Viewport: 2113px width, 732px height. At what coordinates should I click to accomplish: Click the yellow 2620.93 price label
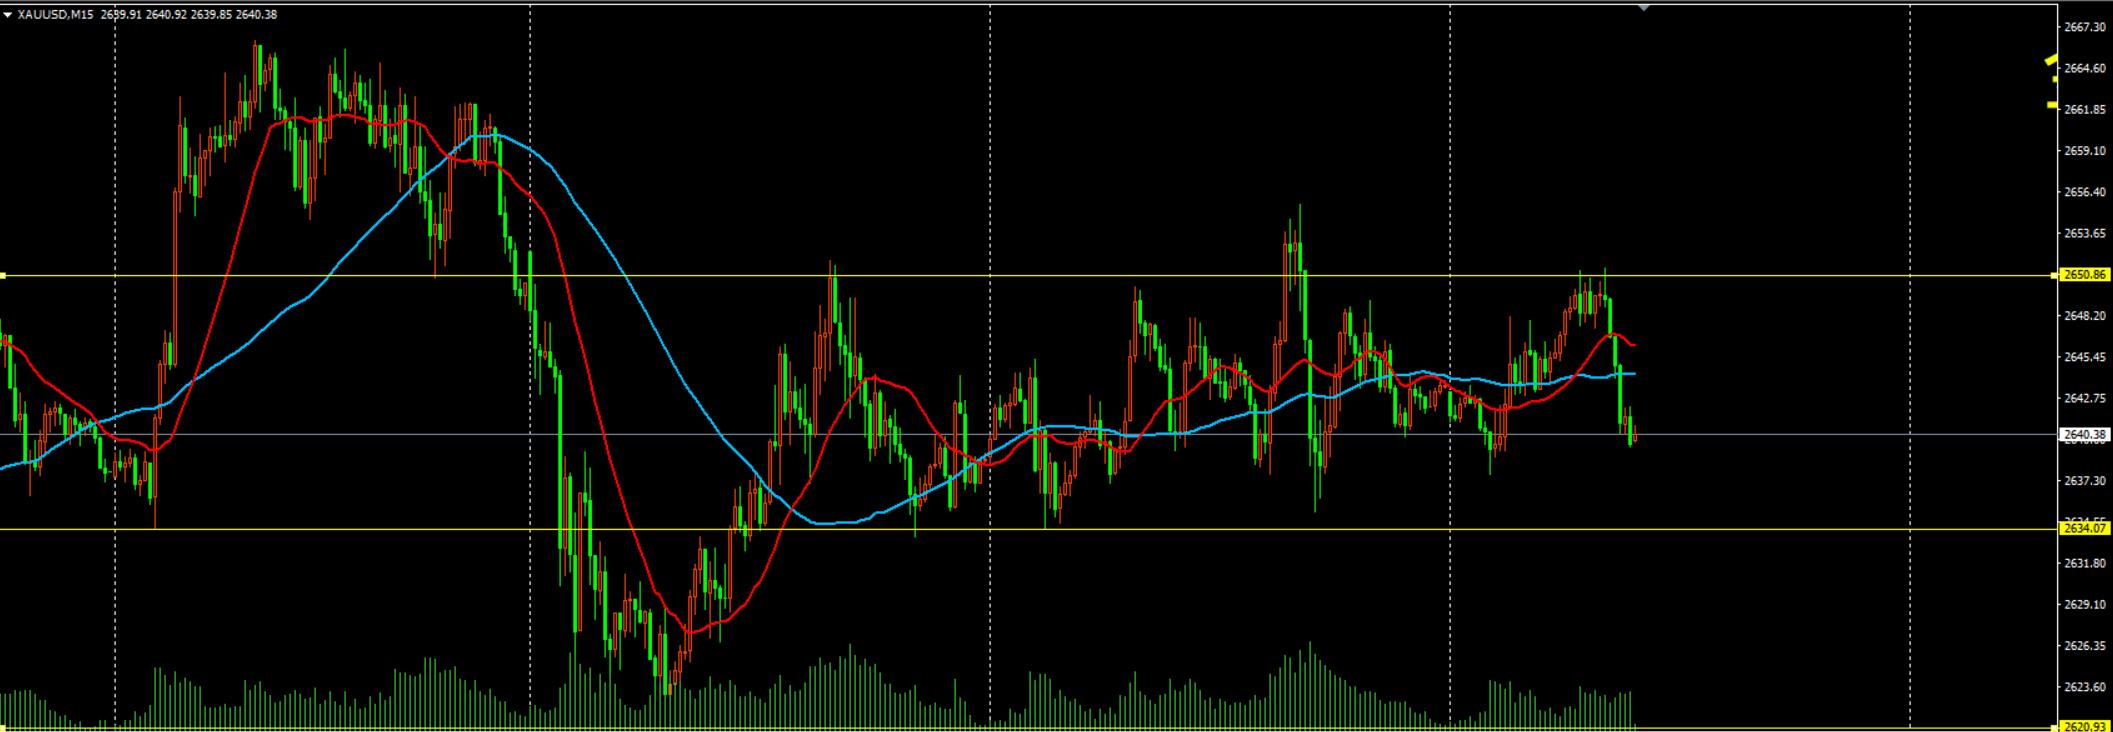(x=2084, y=726)
